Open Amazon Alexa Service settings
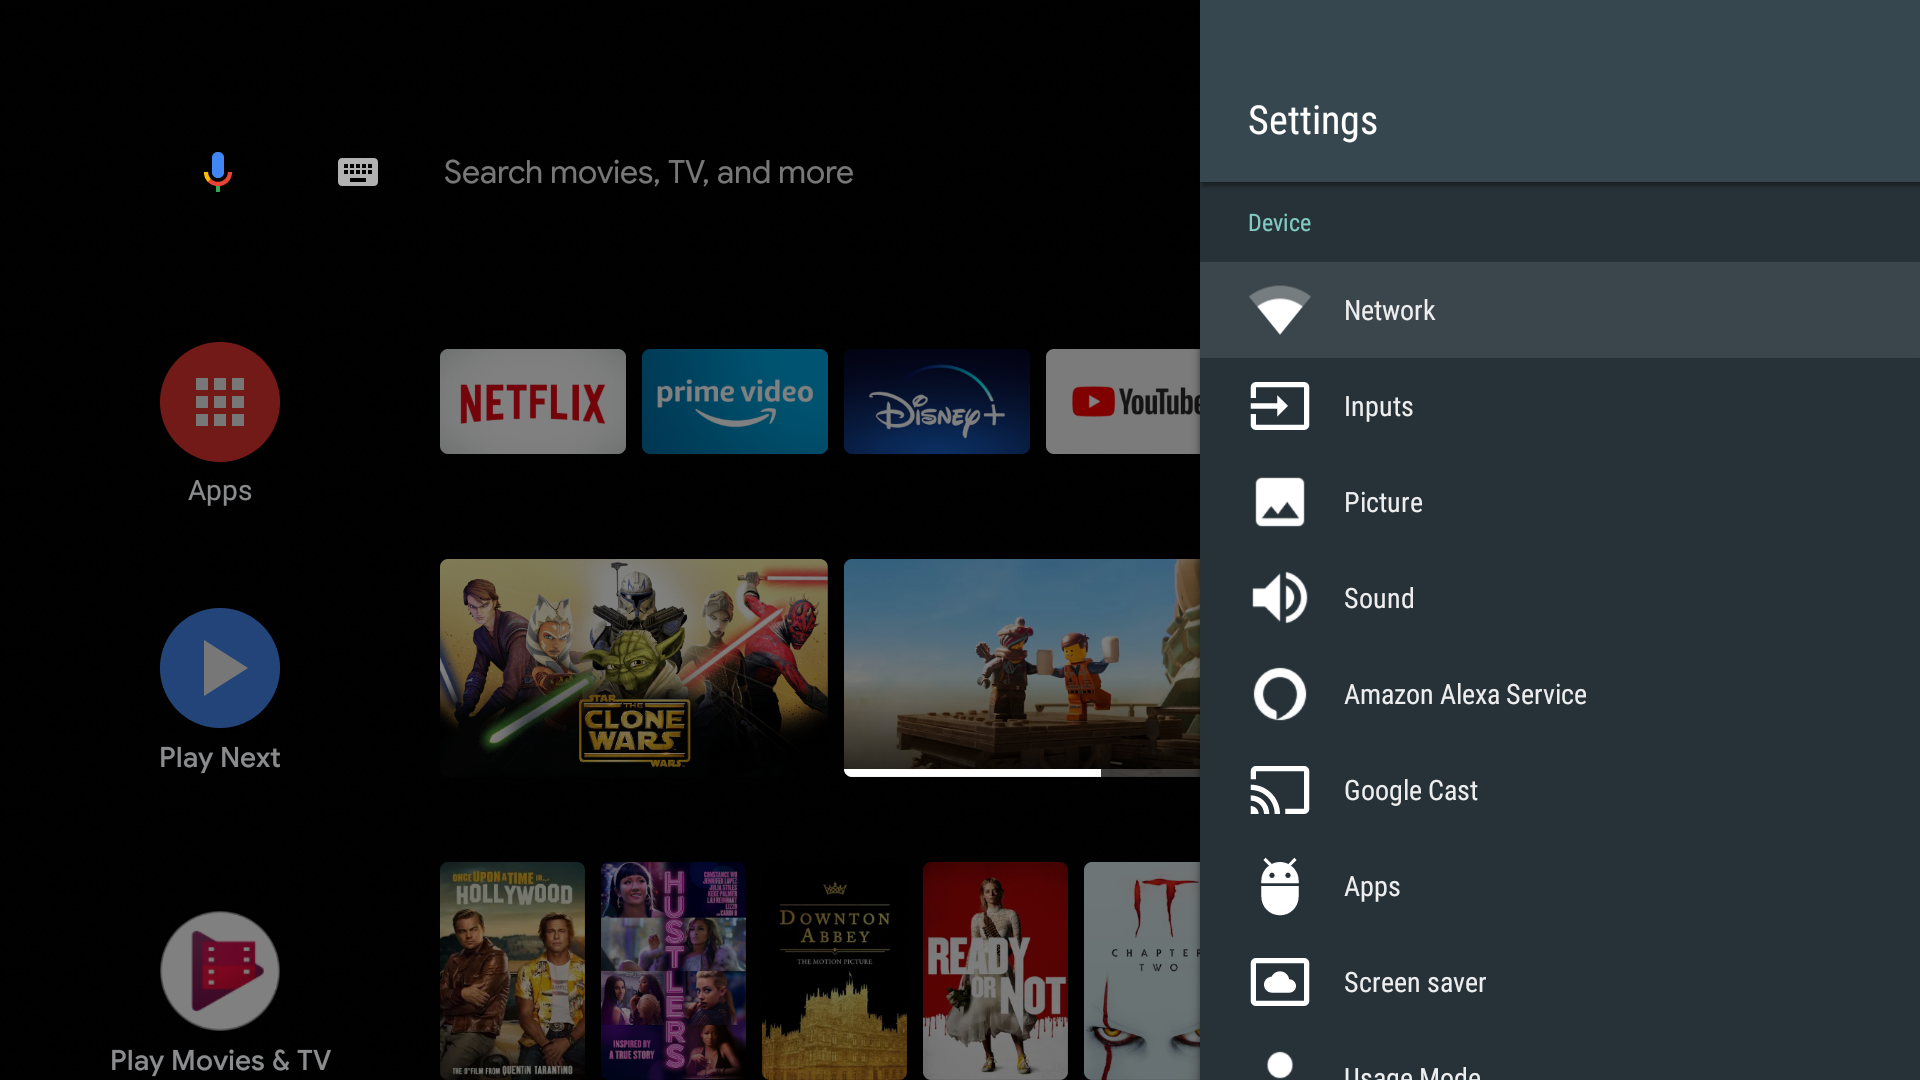Image resolution: width=1920 pixels, height=1080 pixels. coord(1560,694)
